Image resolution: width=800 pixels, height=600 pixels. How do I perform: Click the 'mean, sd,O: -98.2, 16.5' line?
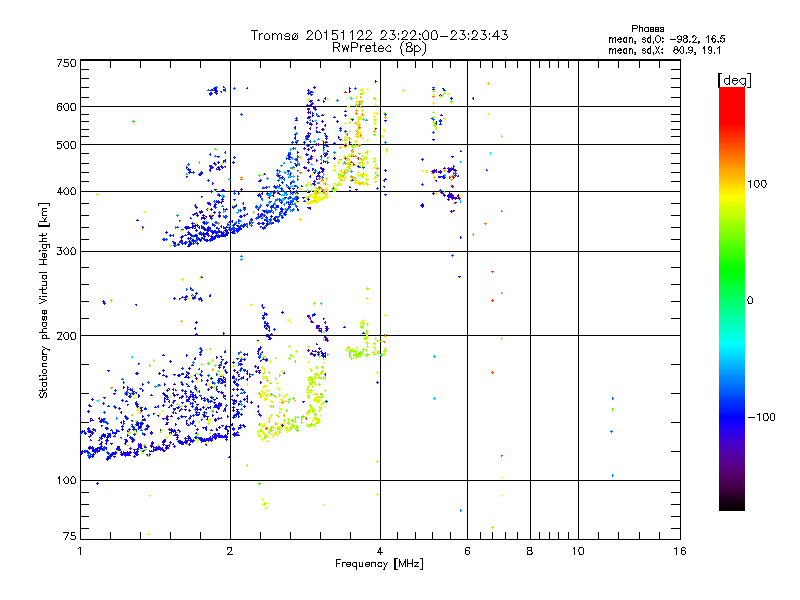(666, 39)
